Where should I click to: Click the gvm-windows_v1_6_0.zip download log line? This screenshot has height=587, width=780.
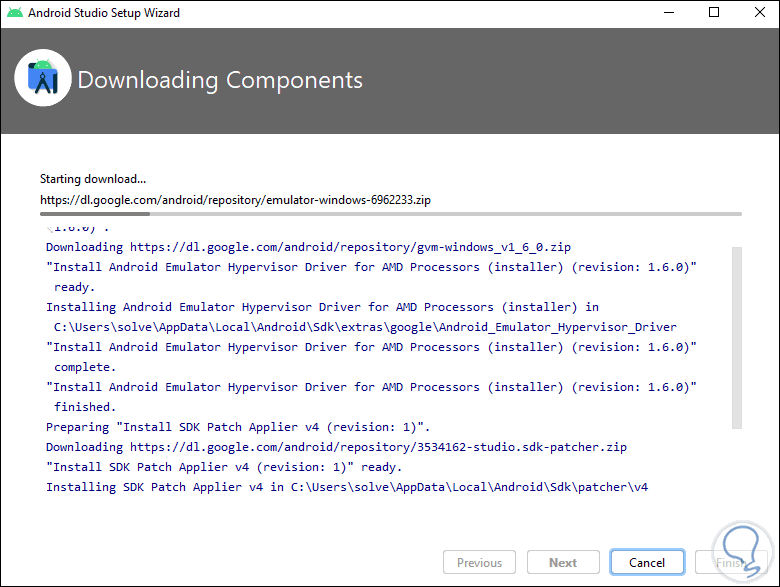click(308, 247)
